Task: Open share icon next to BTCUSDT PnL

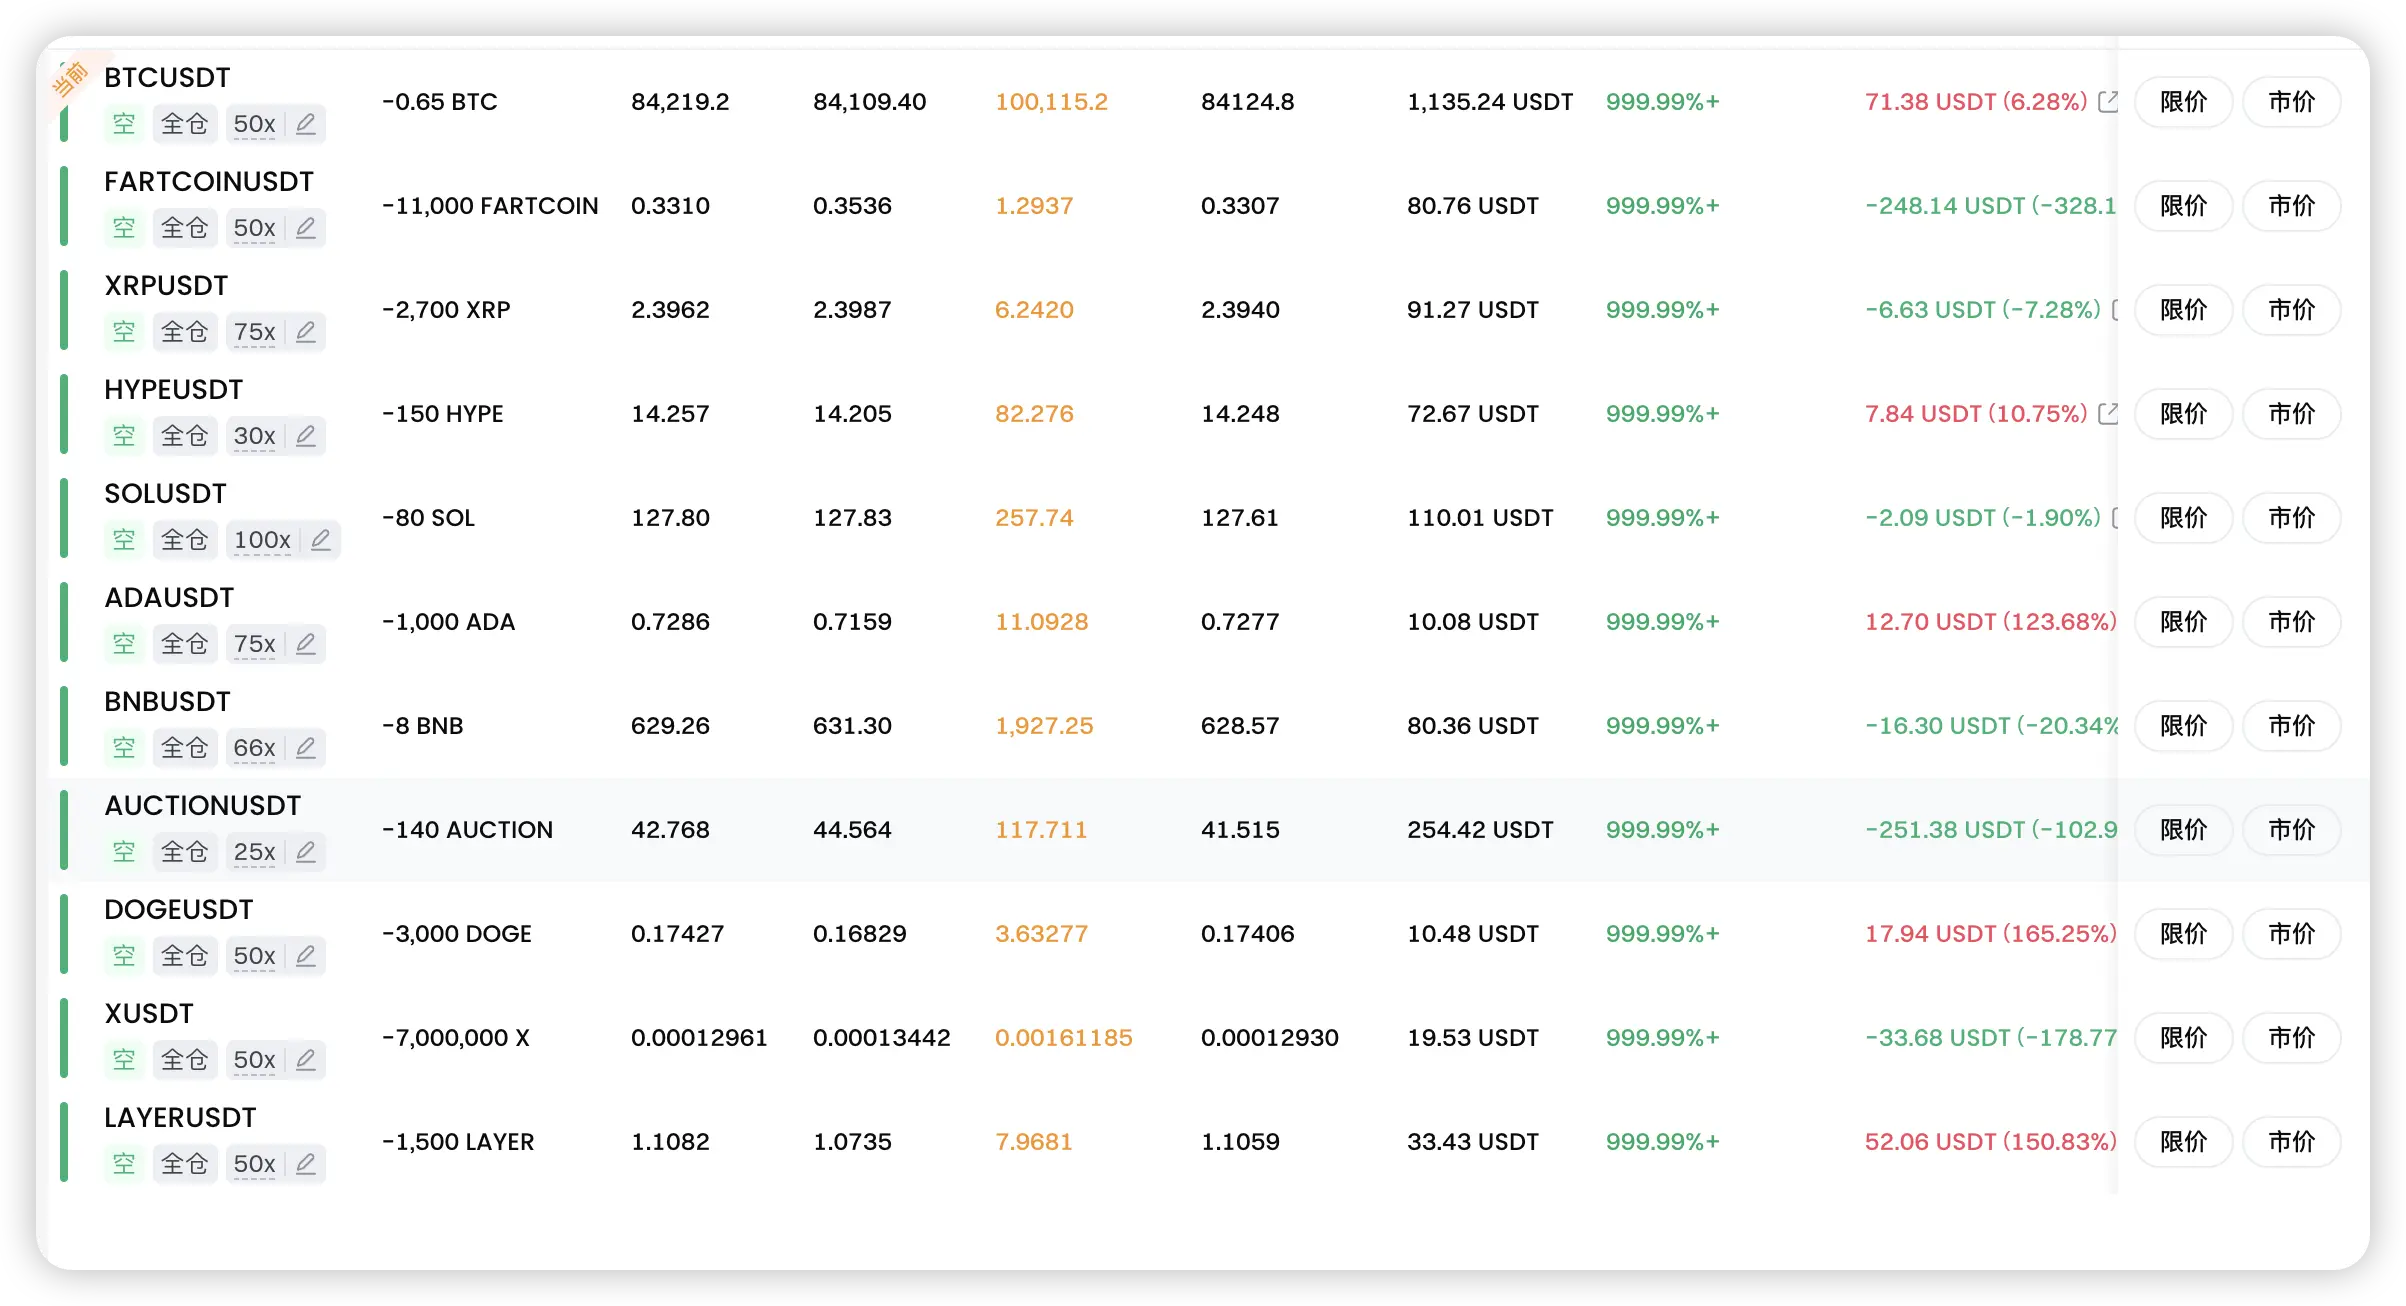Action: [x=2108, y=101]
